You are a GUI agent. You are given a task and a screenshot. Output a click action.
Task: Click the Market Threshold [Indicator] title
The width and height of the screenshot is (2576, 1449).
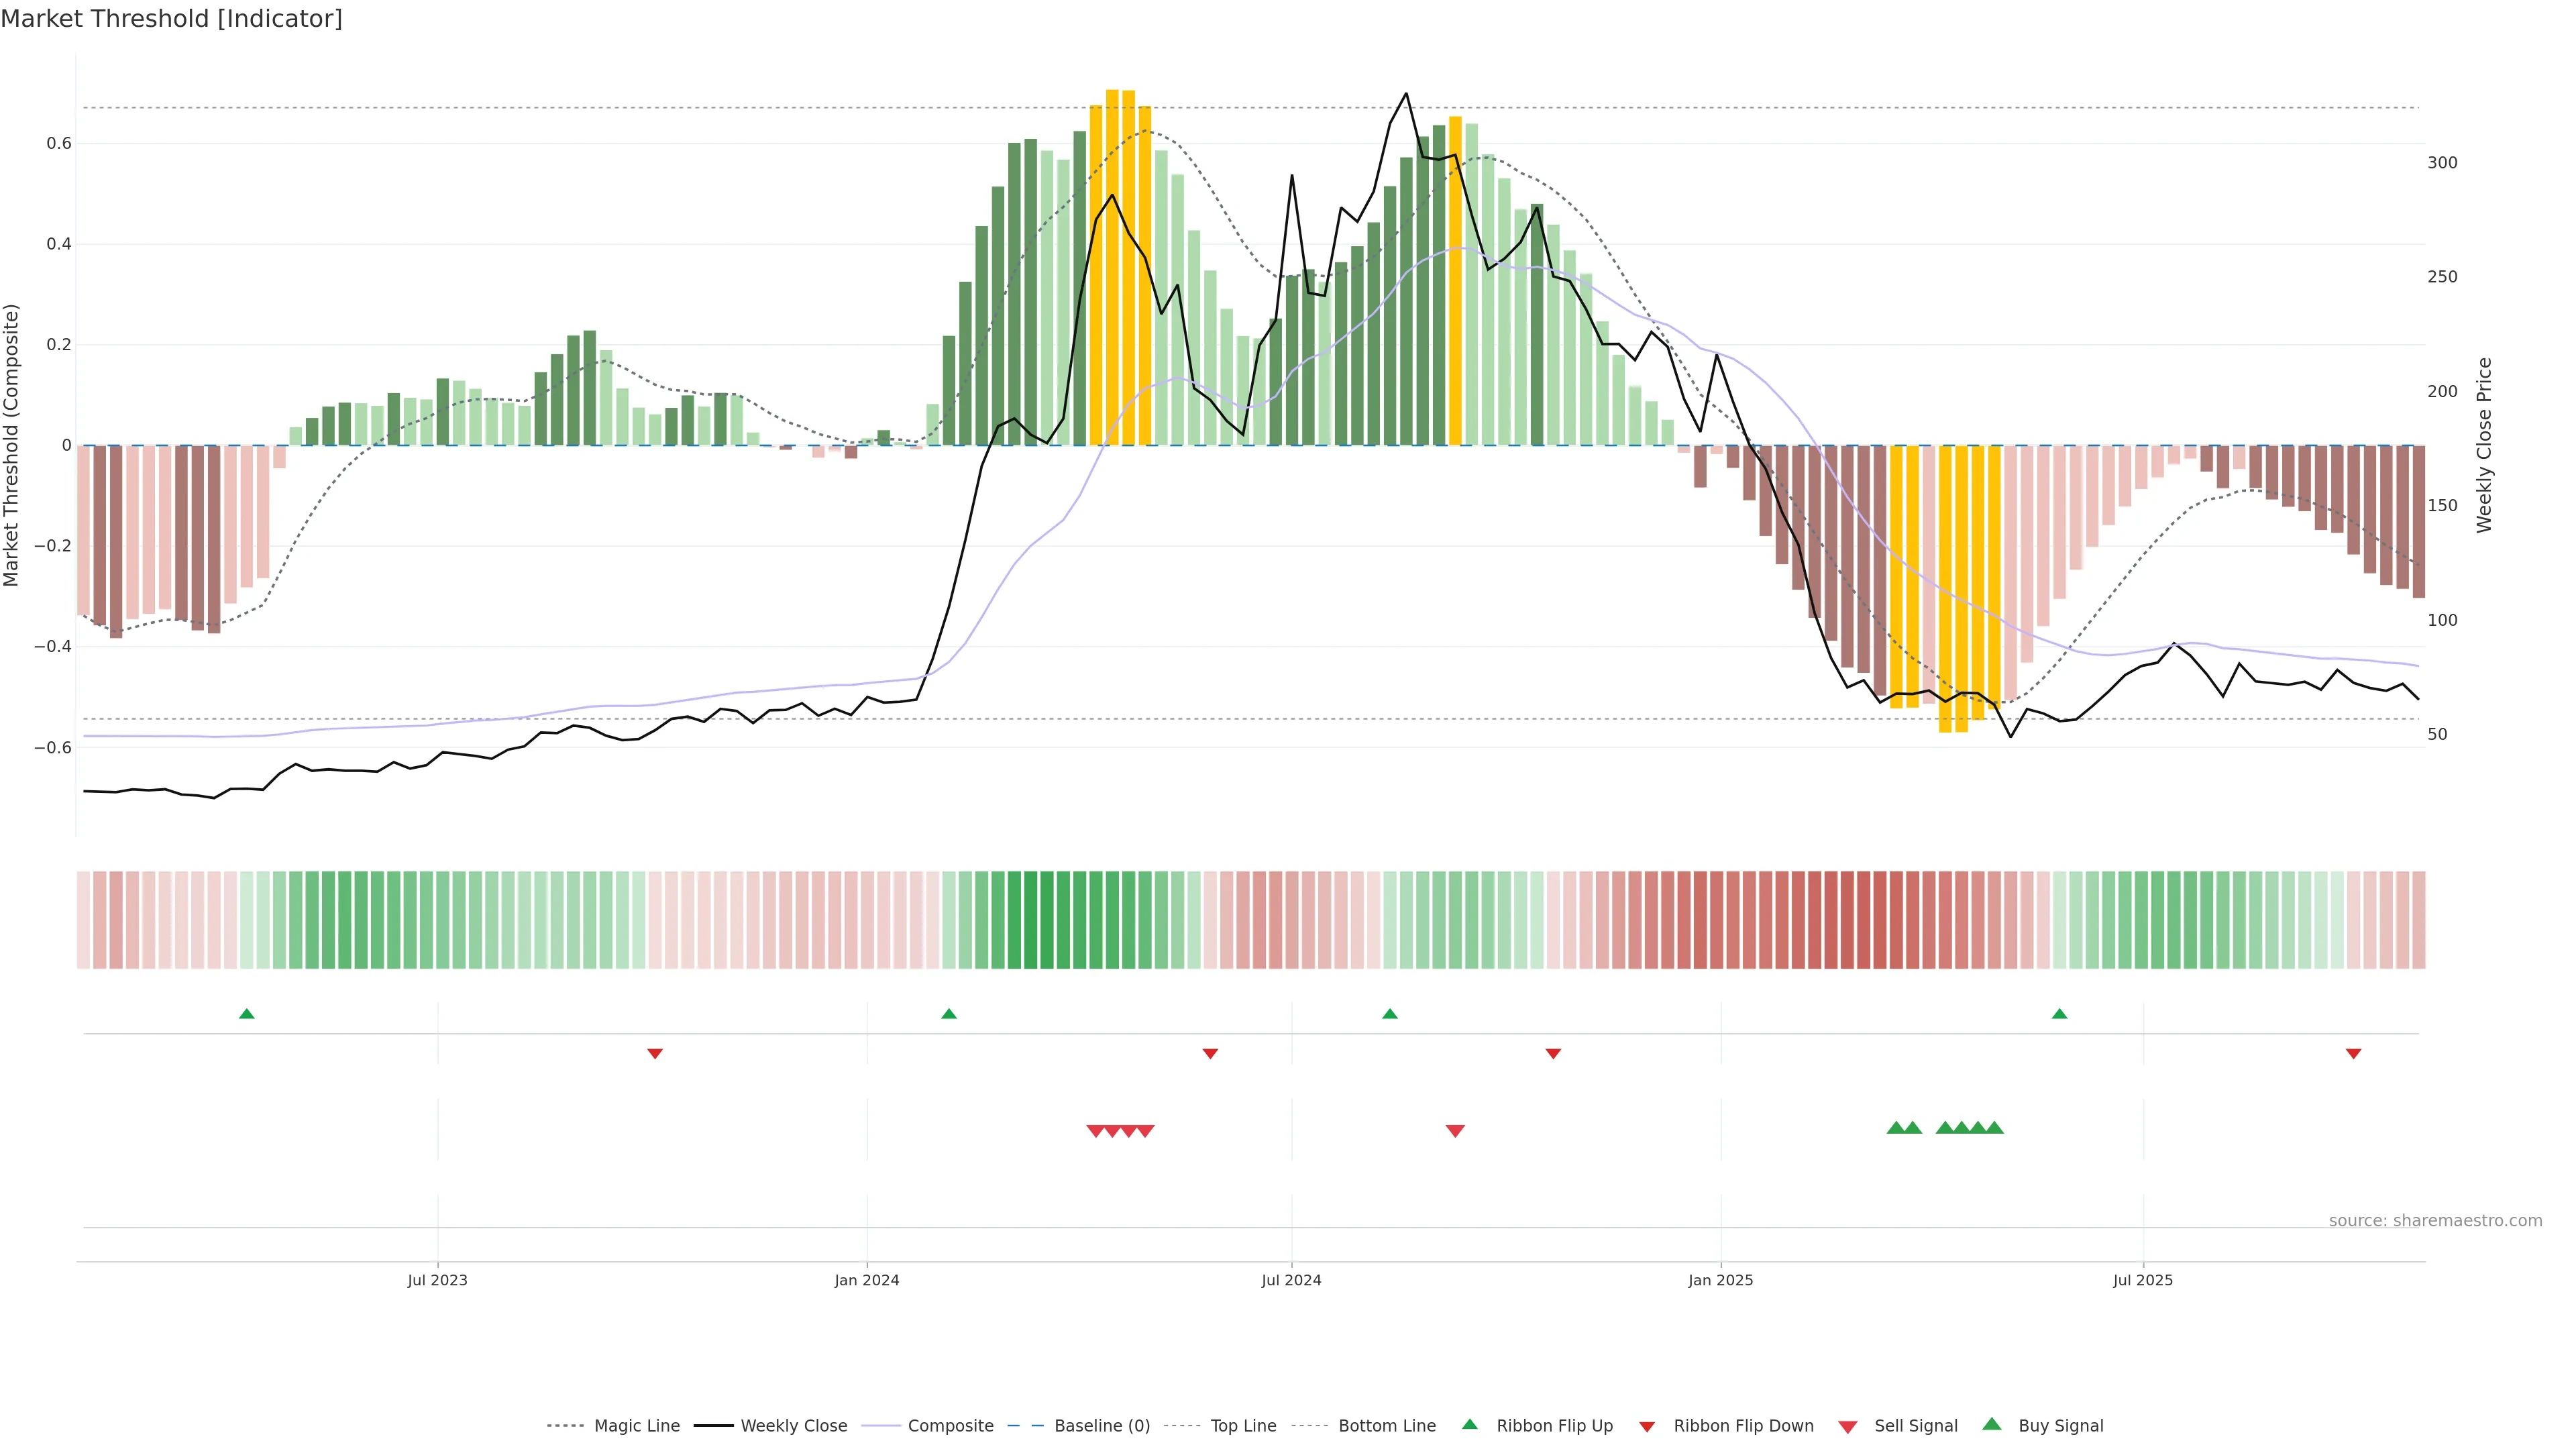click(x=171, y=19)
